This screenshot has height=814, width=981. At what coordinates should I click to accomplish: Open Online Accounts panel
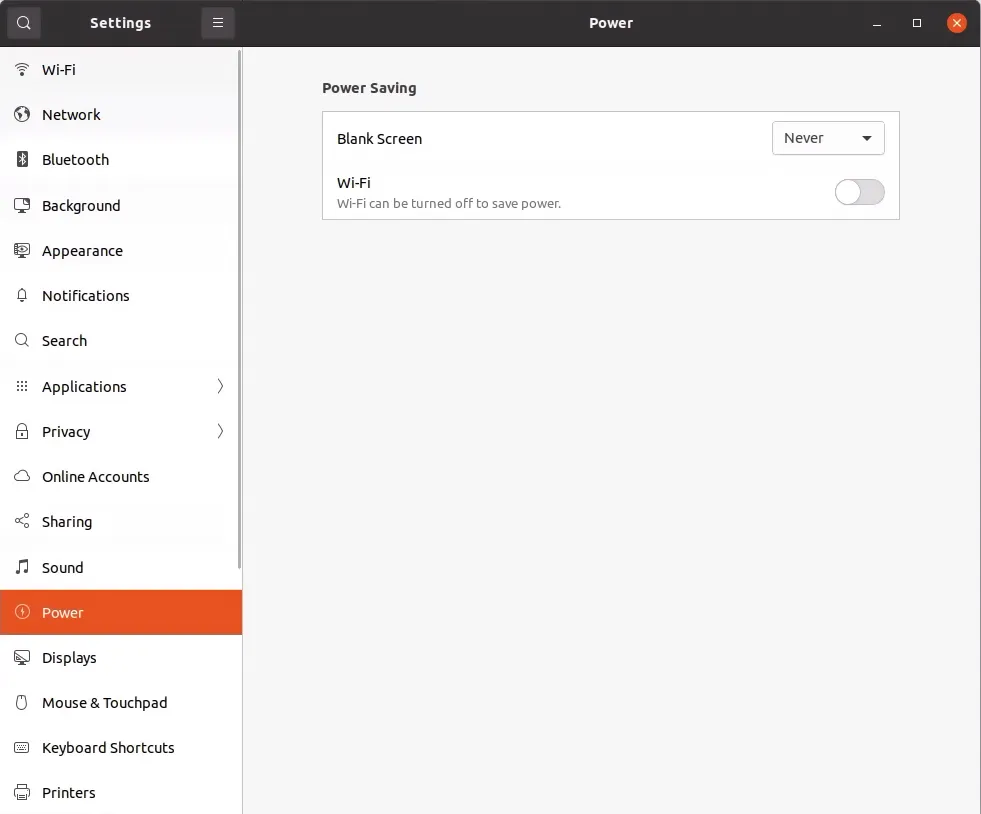(119, 476)
